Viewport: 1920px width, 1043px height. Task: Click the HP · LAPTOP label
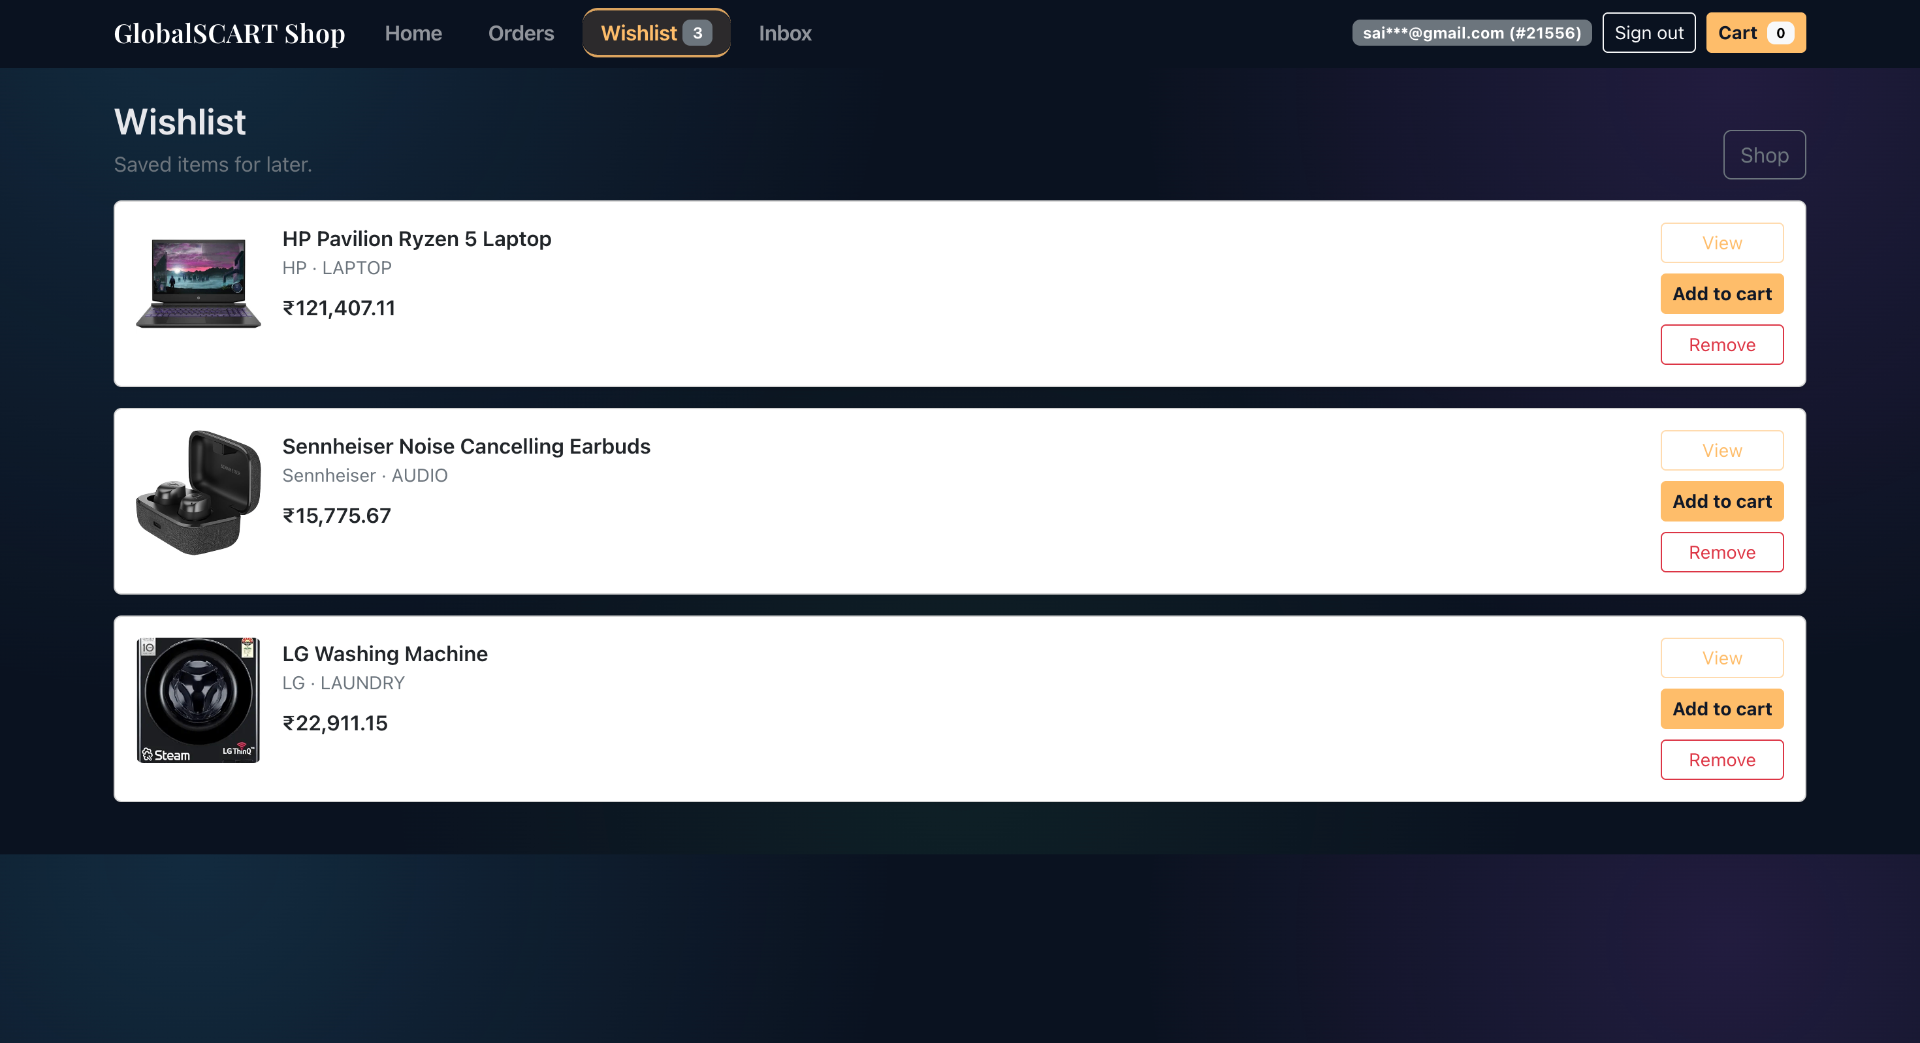[x=337, y=268]
